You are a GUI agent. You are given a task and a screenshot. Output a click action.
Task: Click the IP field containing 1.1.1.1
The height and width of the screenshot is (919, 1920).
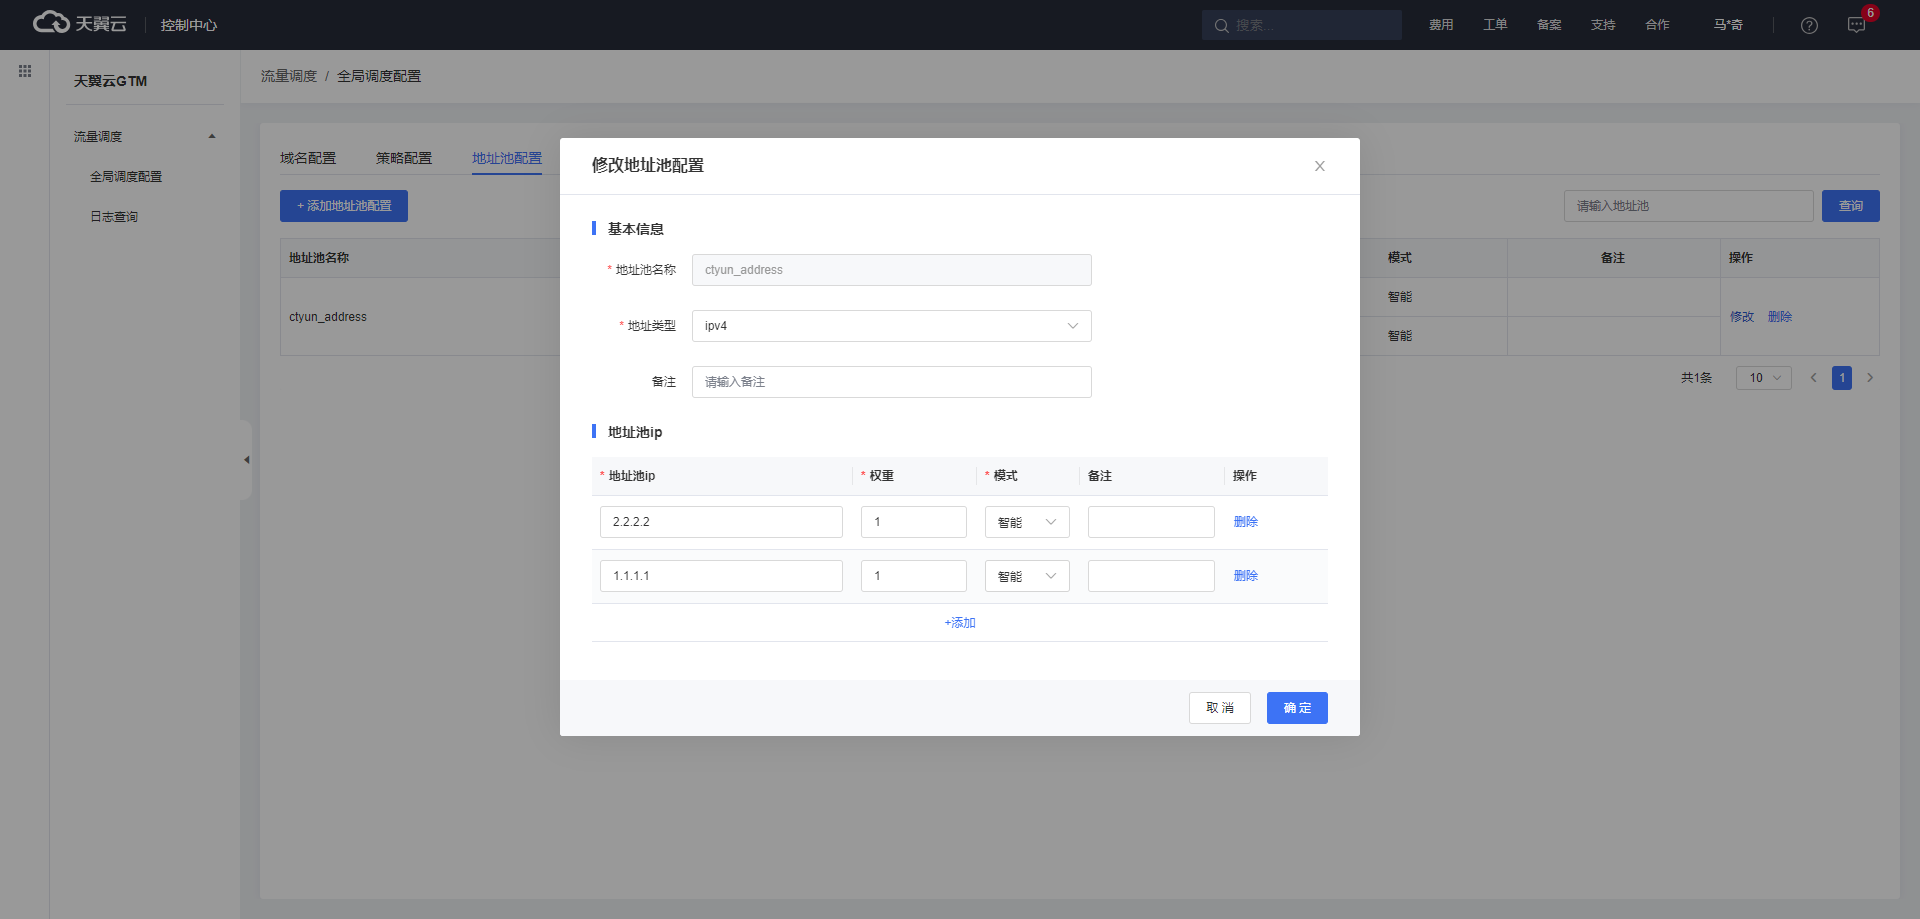click(x=721, y=576)
